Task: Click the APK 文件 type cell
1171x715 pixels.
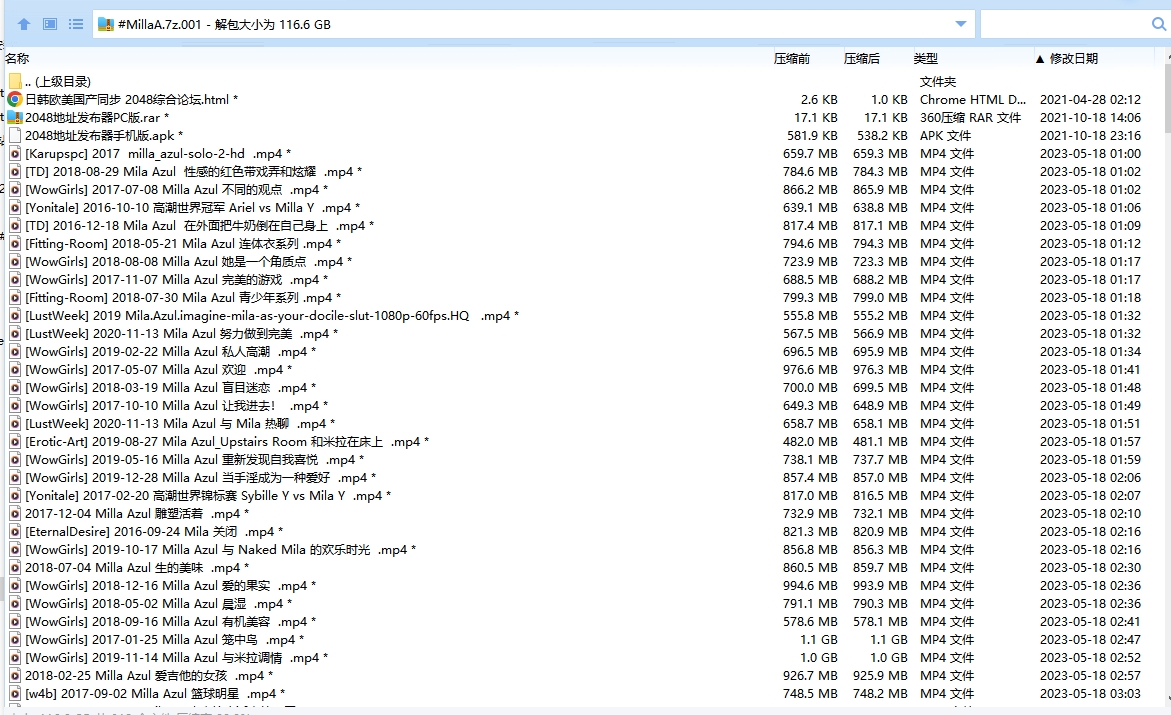Action: tap(945, 135)
